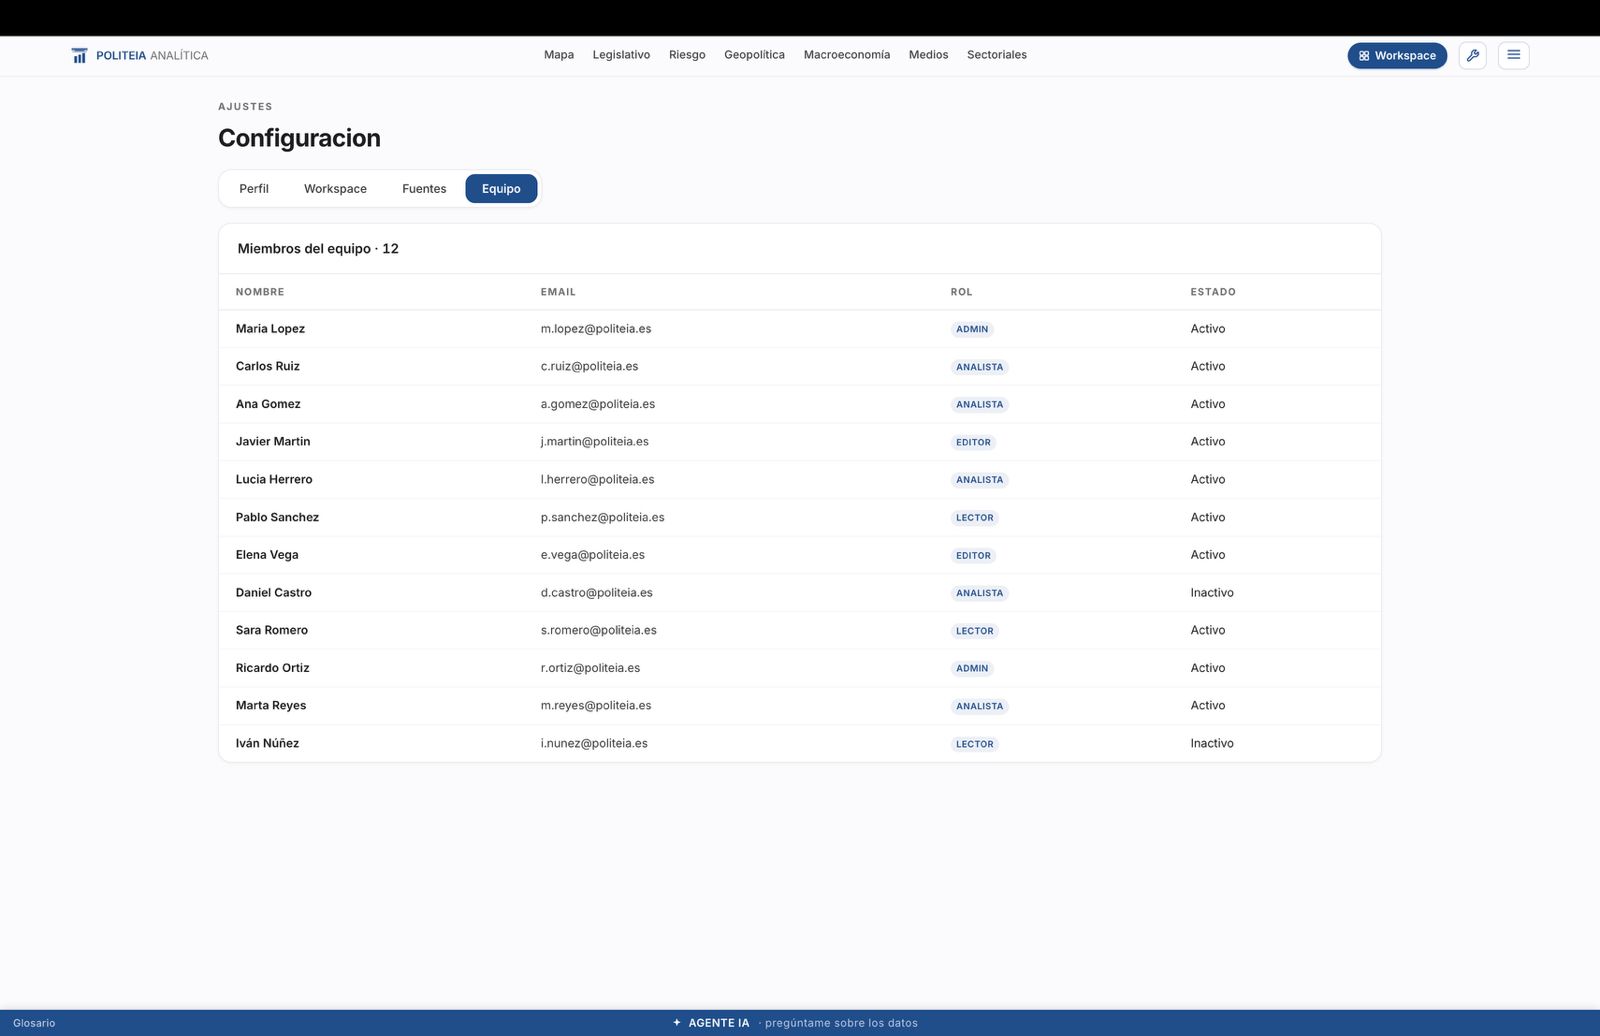This screenshot has width=1600, height=1036.
Task: Click email l.herrero@politeia.es
Action: (x=597, y=479)
